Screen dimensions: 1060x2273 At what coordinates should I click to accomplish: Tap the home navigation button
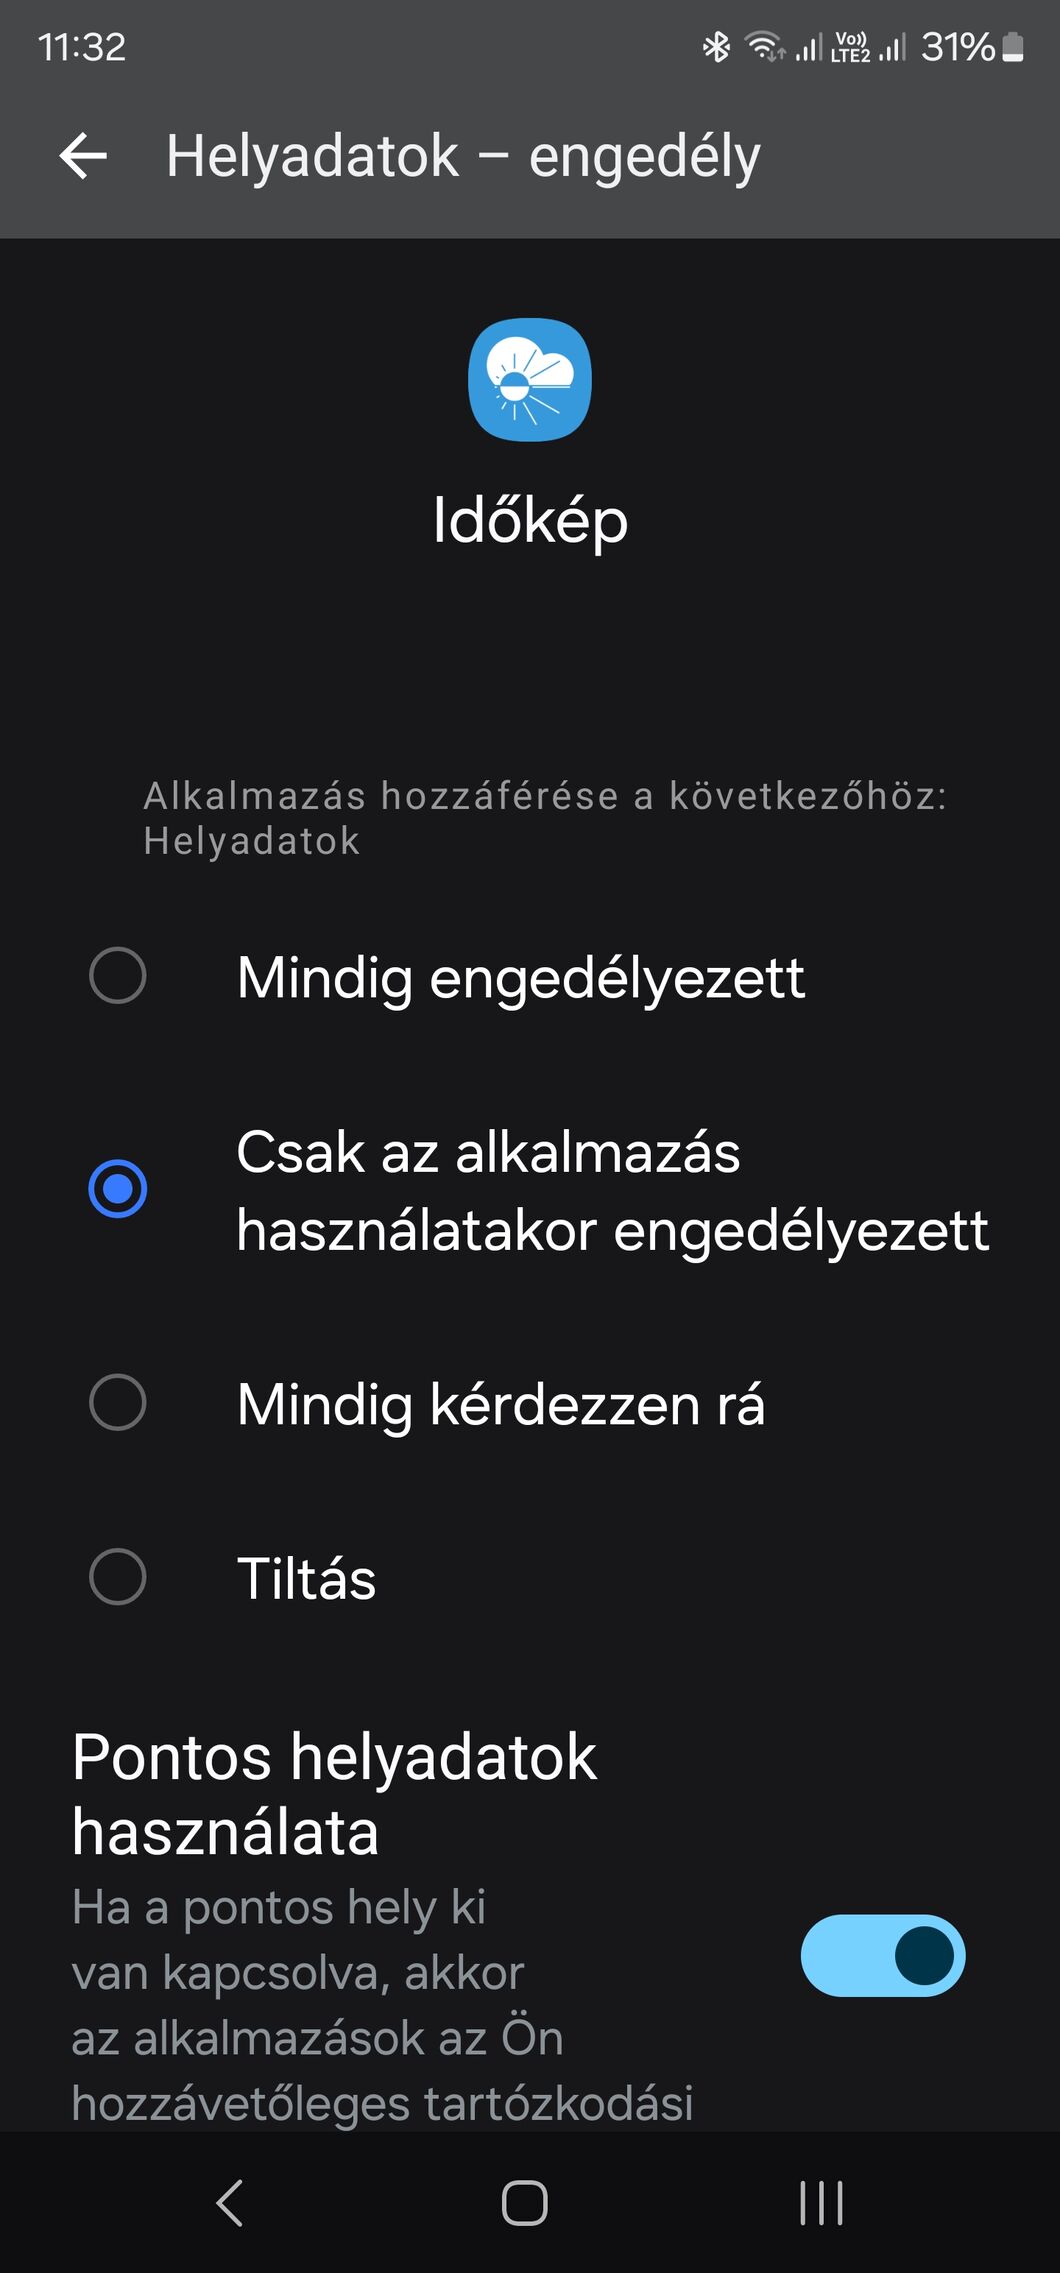pos(525,2203)
